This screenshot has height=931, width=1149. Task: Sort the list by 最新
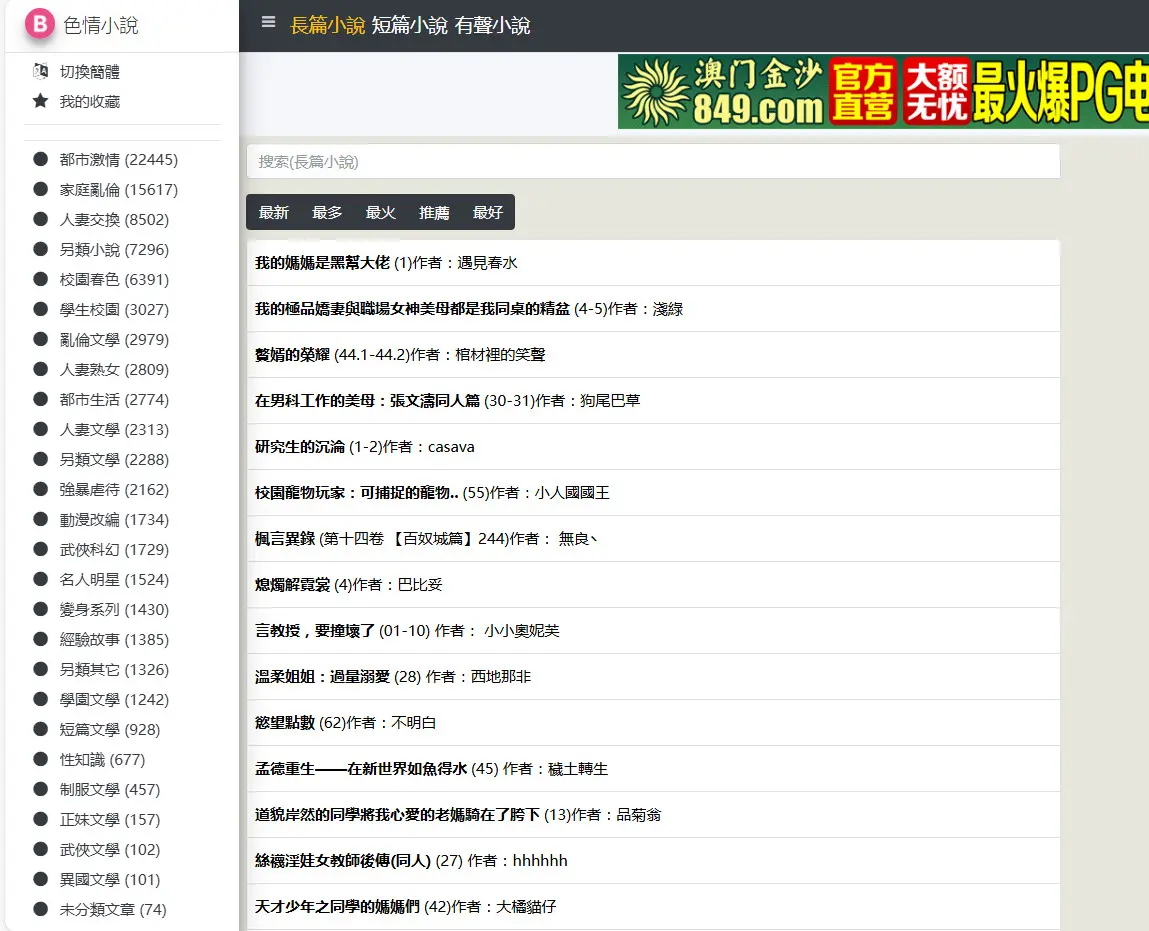pos(273,212)
